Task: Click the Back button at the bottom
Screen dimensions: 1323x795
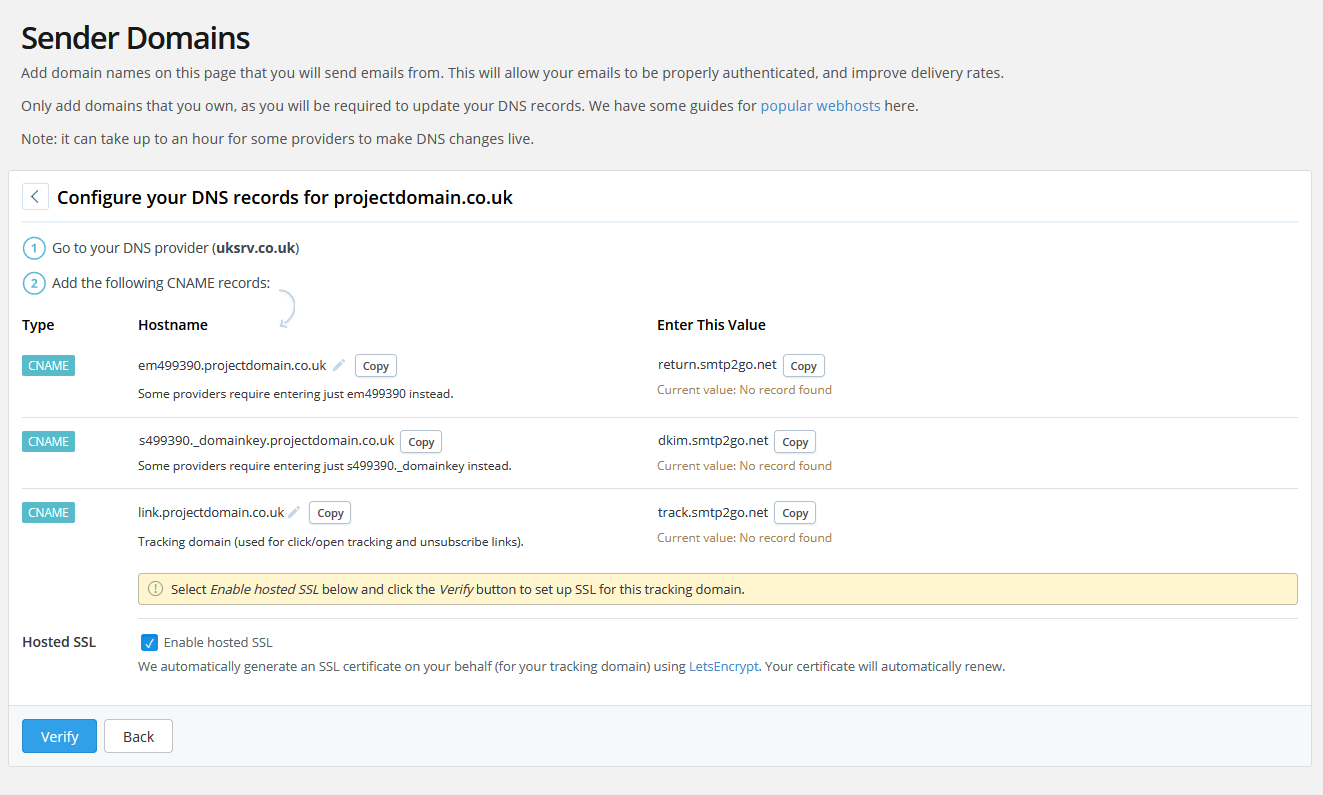Action: click(x=138, y=736)
